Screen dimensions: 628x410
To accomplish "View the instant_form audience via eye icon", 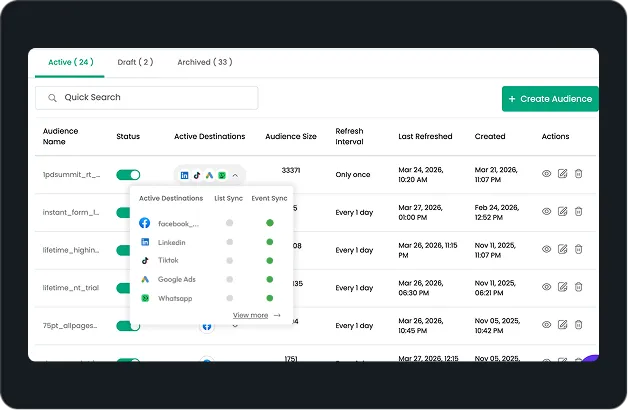I will (546, 211).
